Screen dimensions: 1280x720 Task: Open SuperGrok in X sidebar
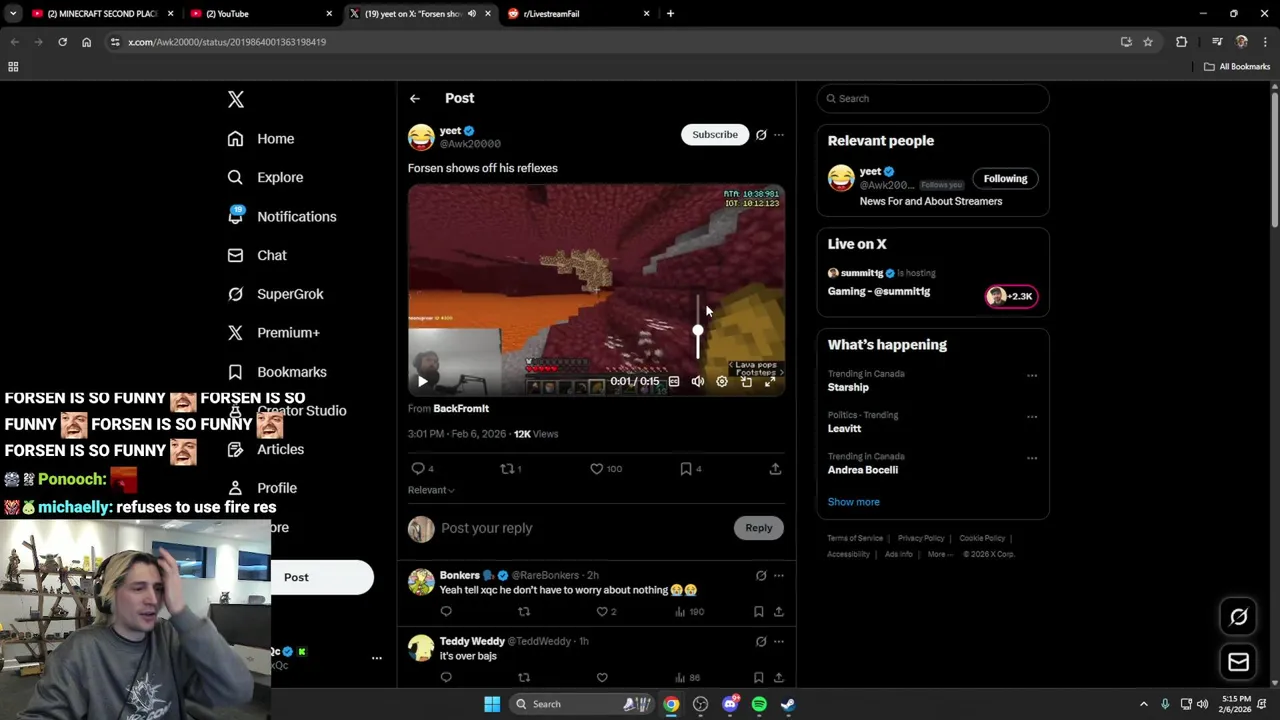click(x=274, y=294)
